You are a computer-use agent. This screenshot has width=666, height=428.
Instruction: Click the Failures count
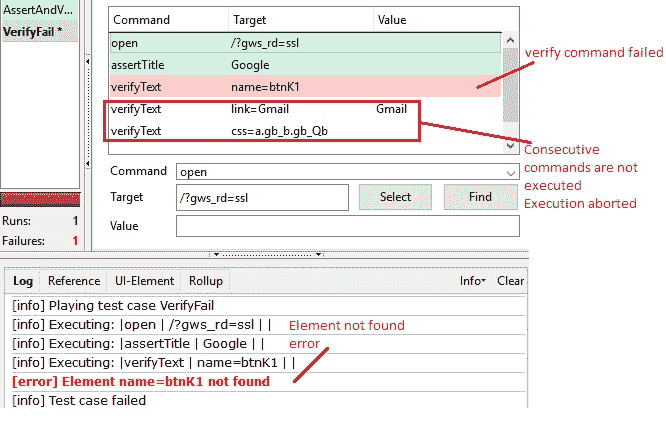(75, 241)
